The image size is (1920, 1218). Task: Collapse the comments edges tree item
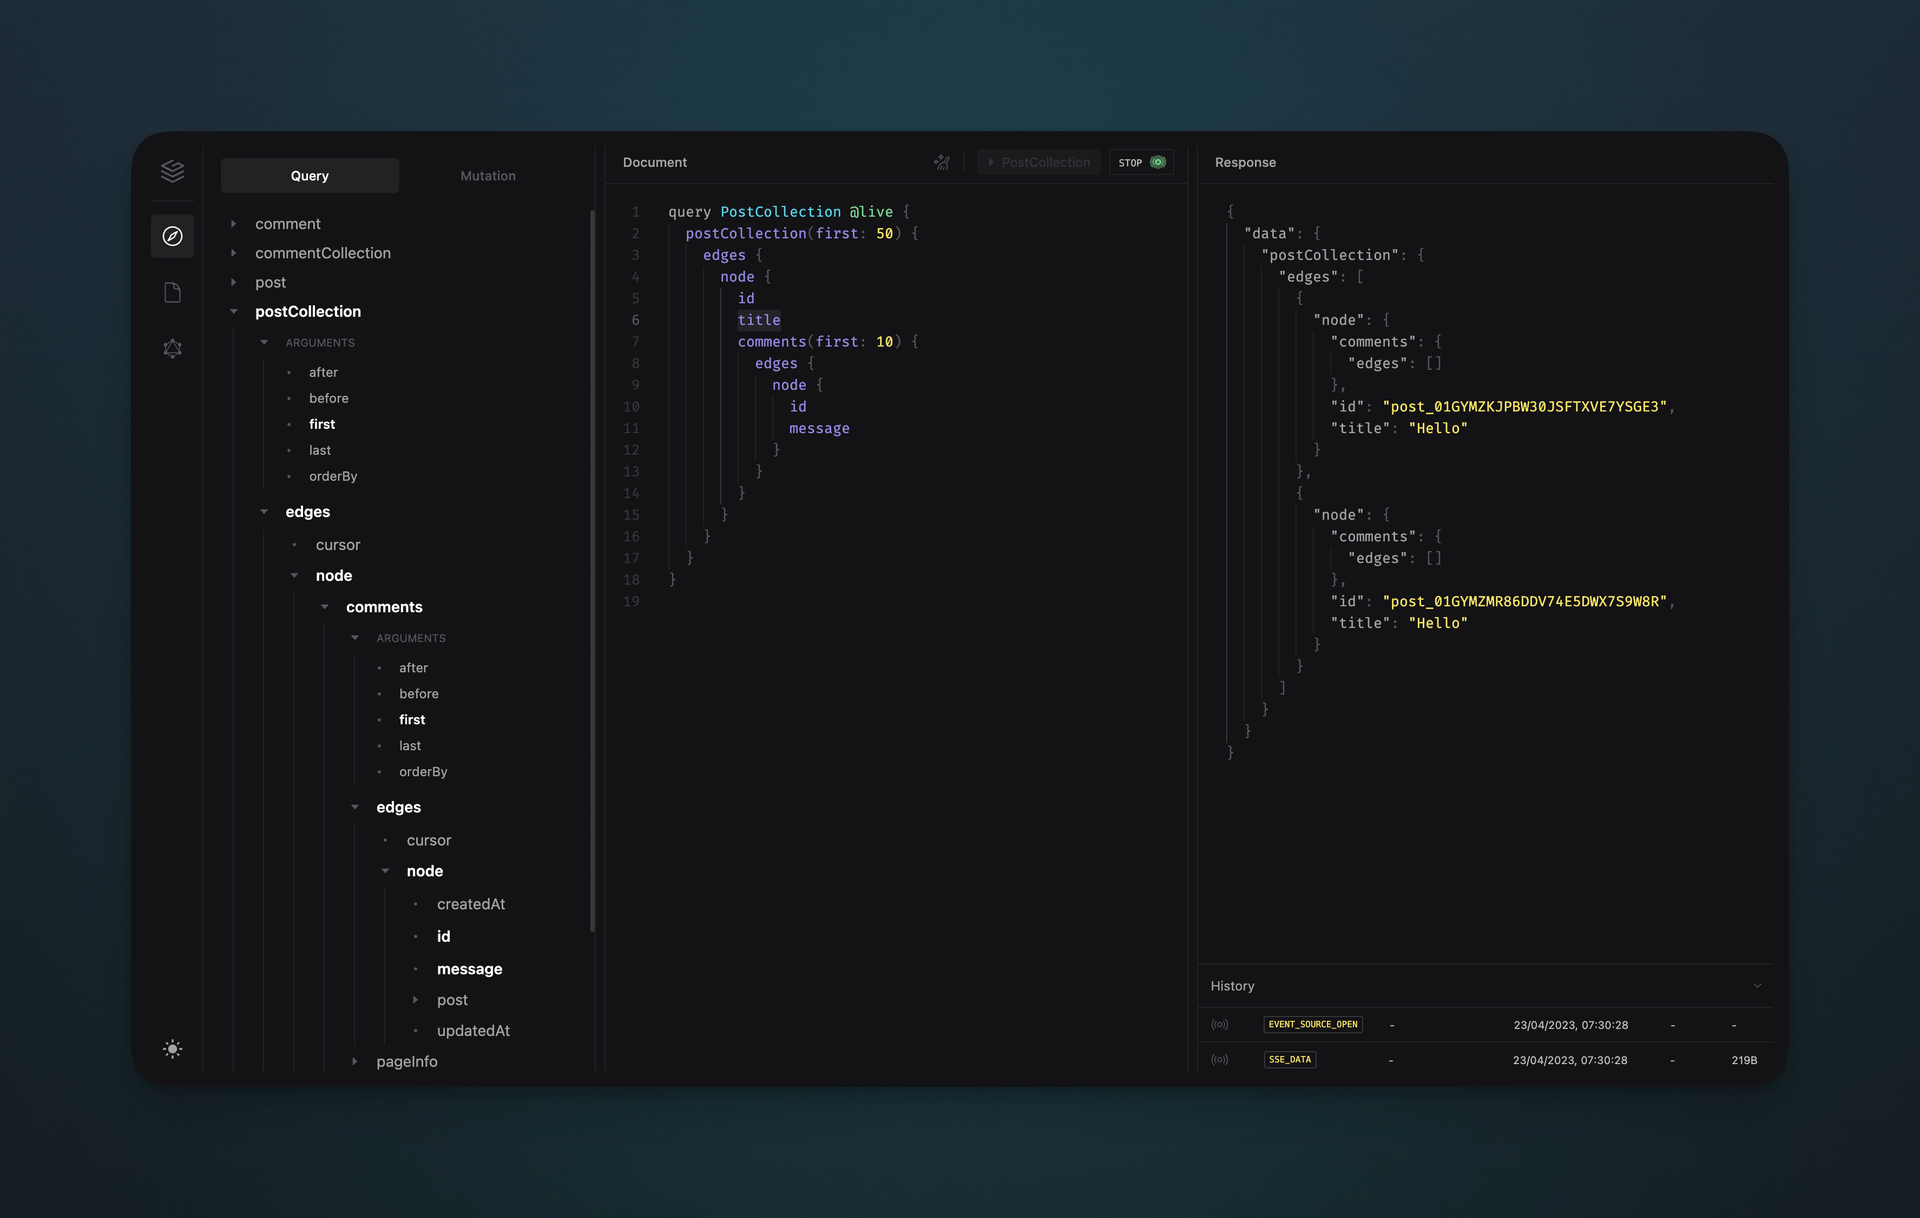click(355, 807)
